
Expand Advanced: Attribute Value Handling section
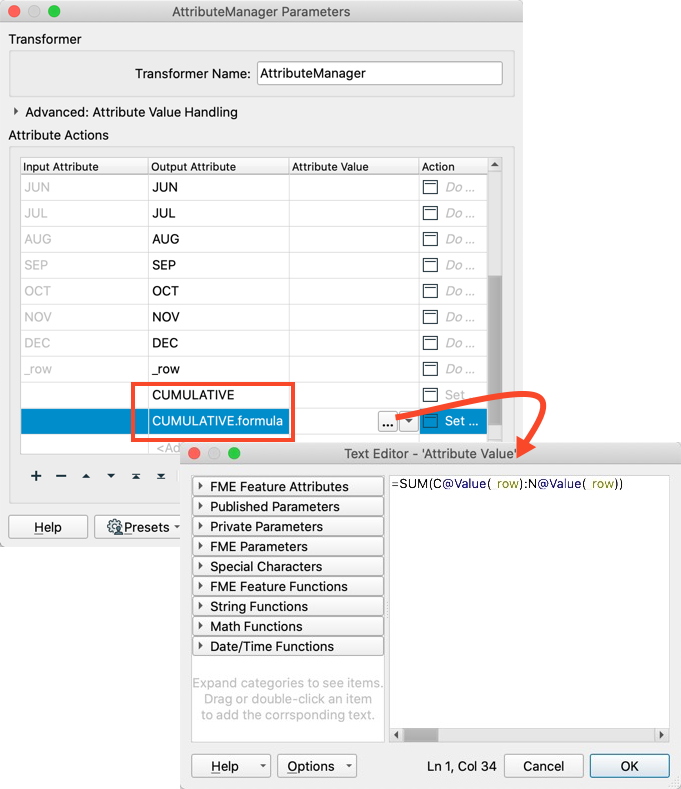pyautogui.click(x=16, y=112)
